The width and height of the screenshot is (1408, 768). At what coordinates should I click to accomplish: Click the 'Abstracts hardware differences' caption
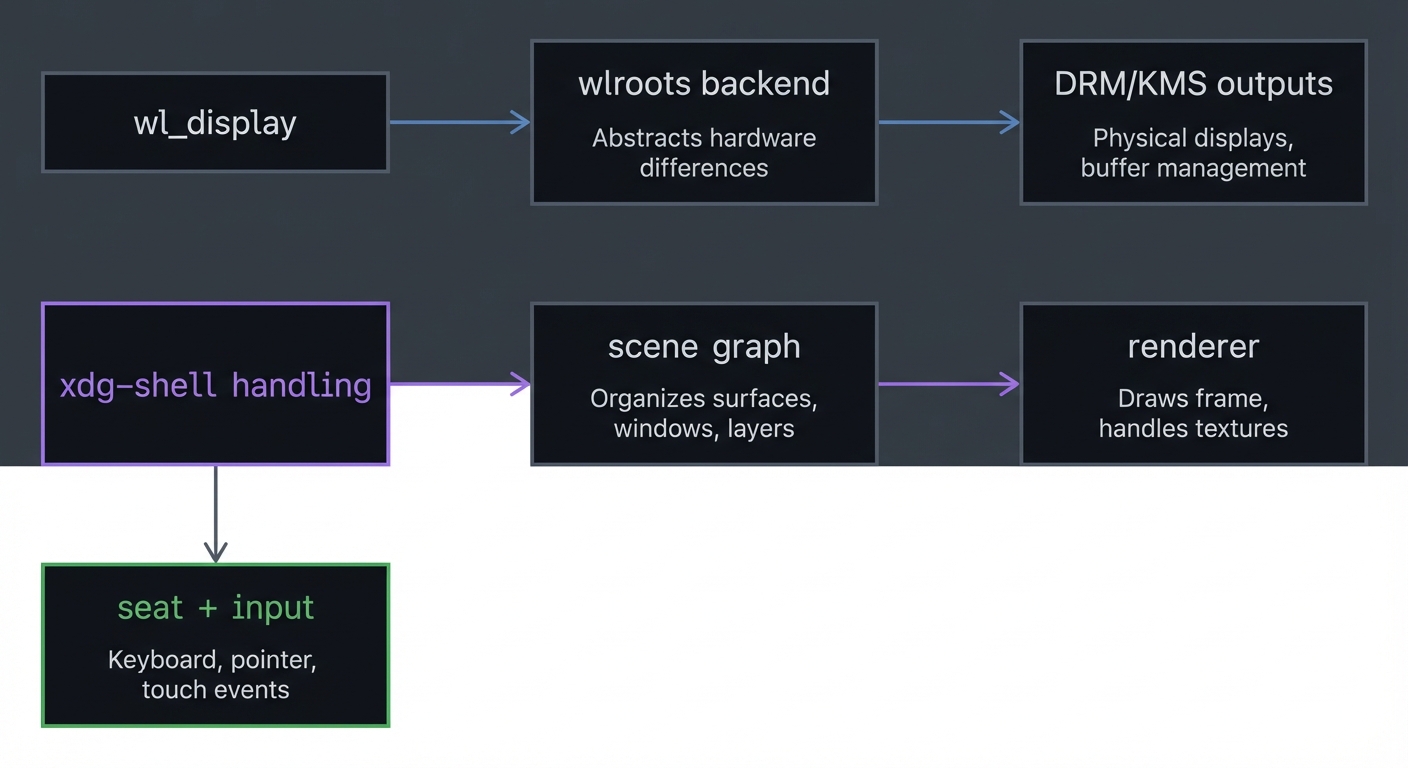click(x=704, y=153)
